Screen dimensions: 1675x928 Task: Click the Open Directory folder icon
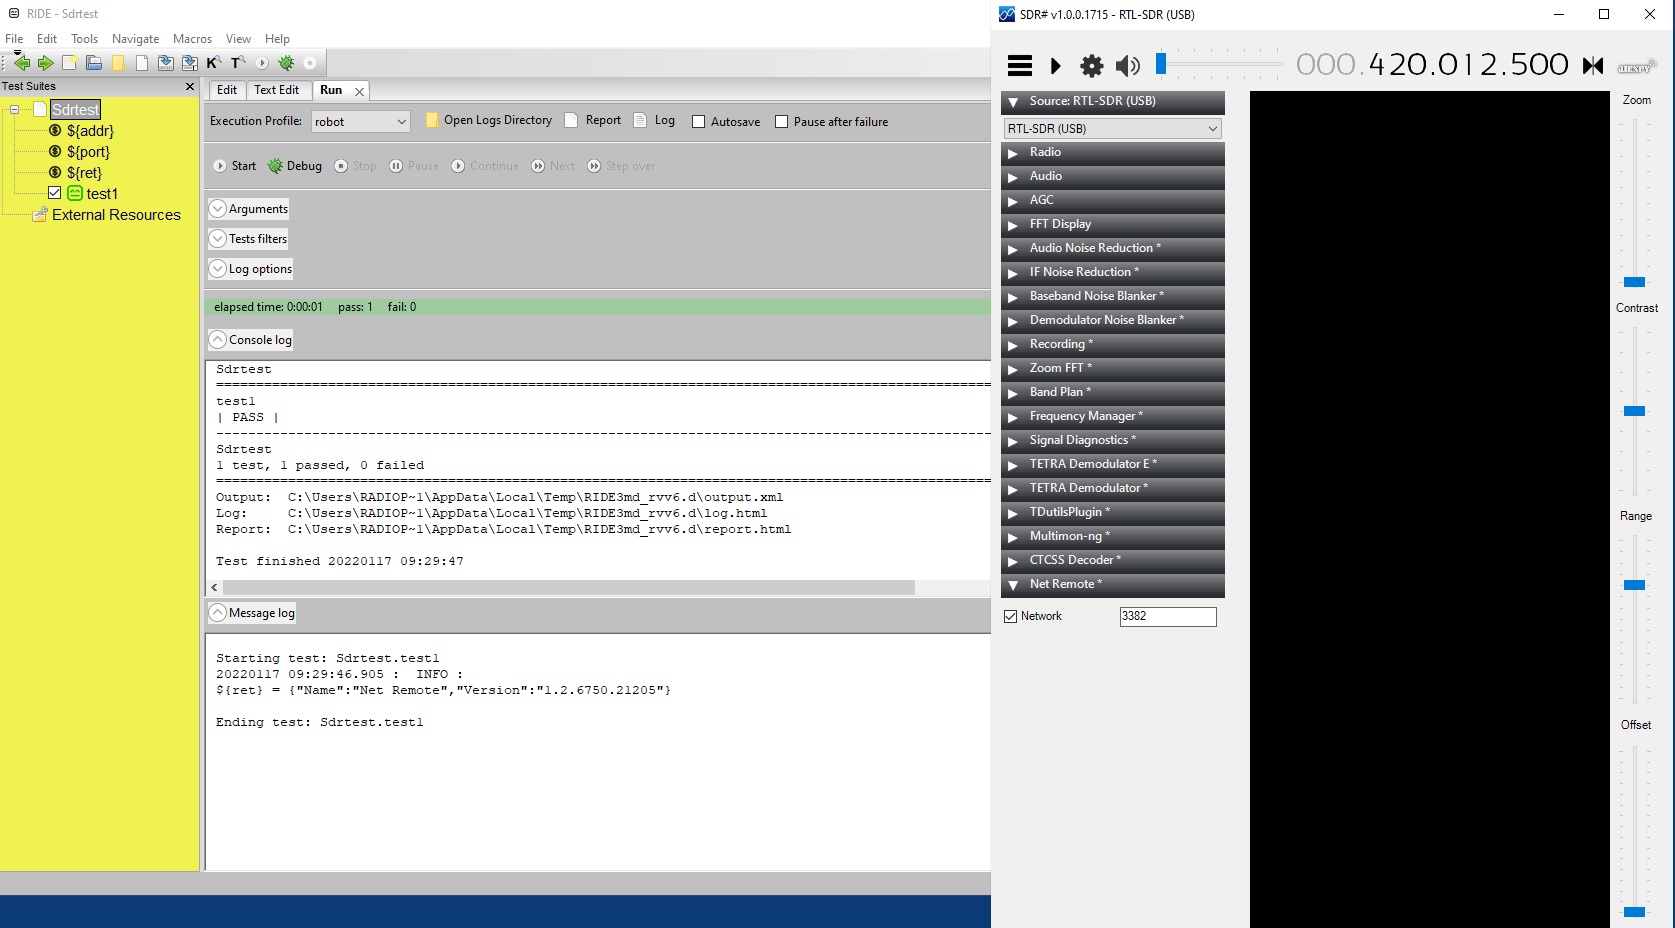(x=118, y=63)
